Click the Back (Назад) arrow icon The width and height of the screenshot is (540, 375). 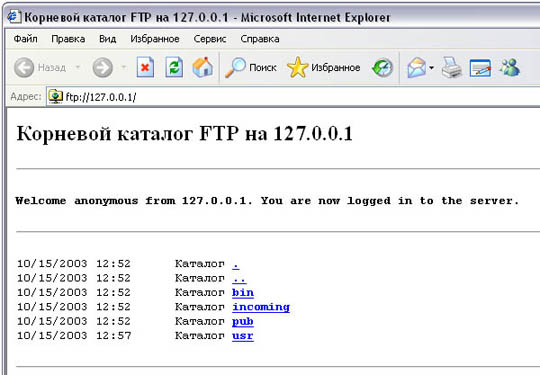coord(24,67)
